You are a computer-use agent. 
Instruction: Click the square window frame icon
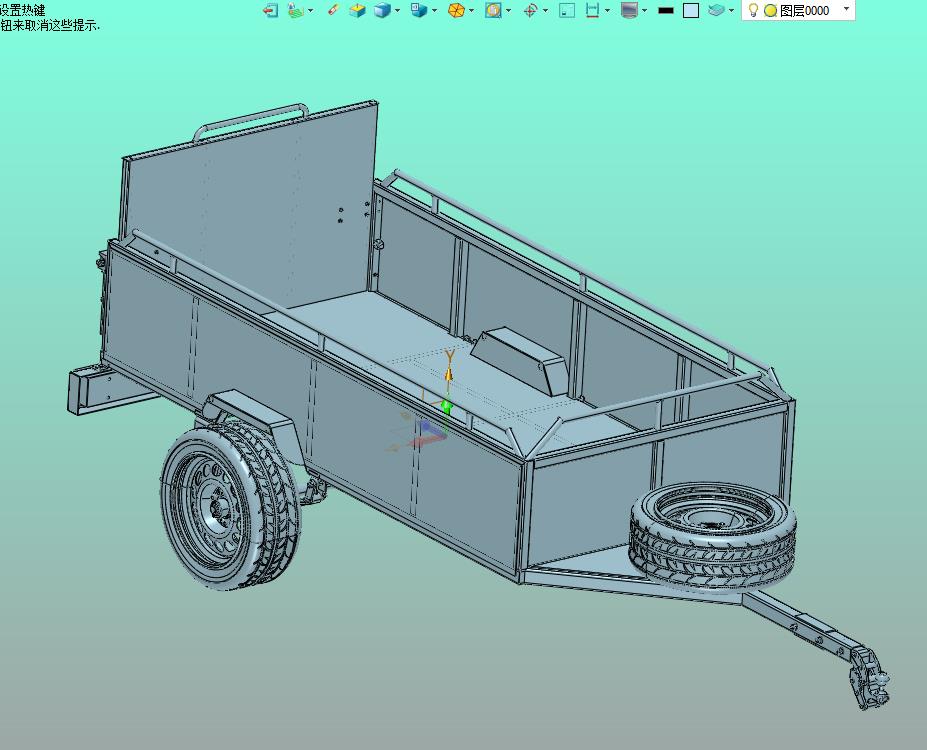(x=567, y=10)
